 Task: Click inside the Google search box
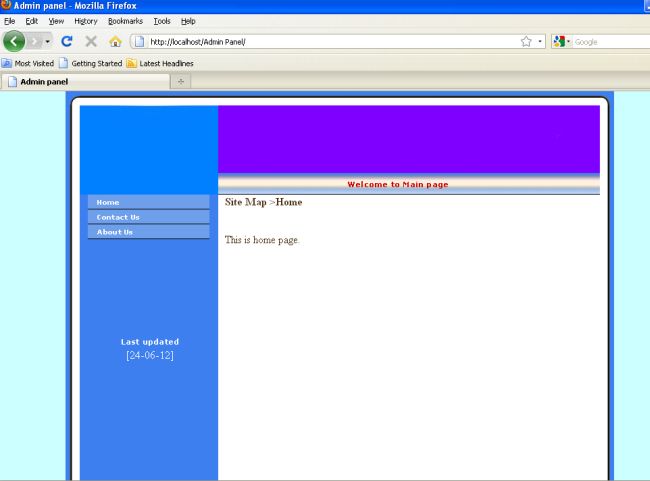point(611,42)
